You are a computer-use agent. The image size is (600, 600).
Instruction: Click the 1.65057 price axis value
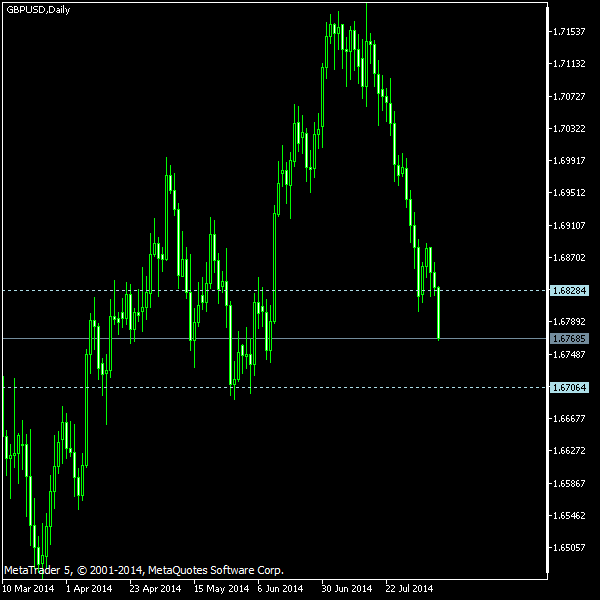(569, 548)
